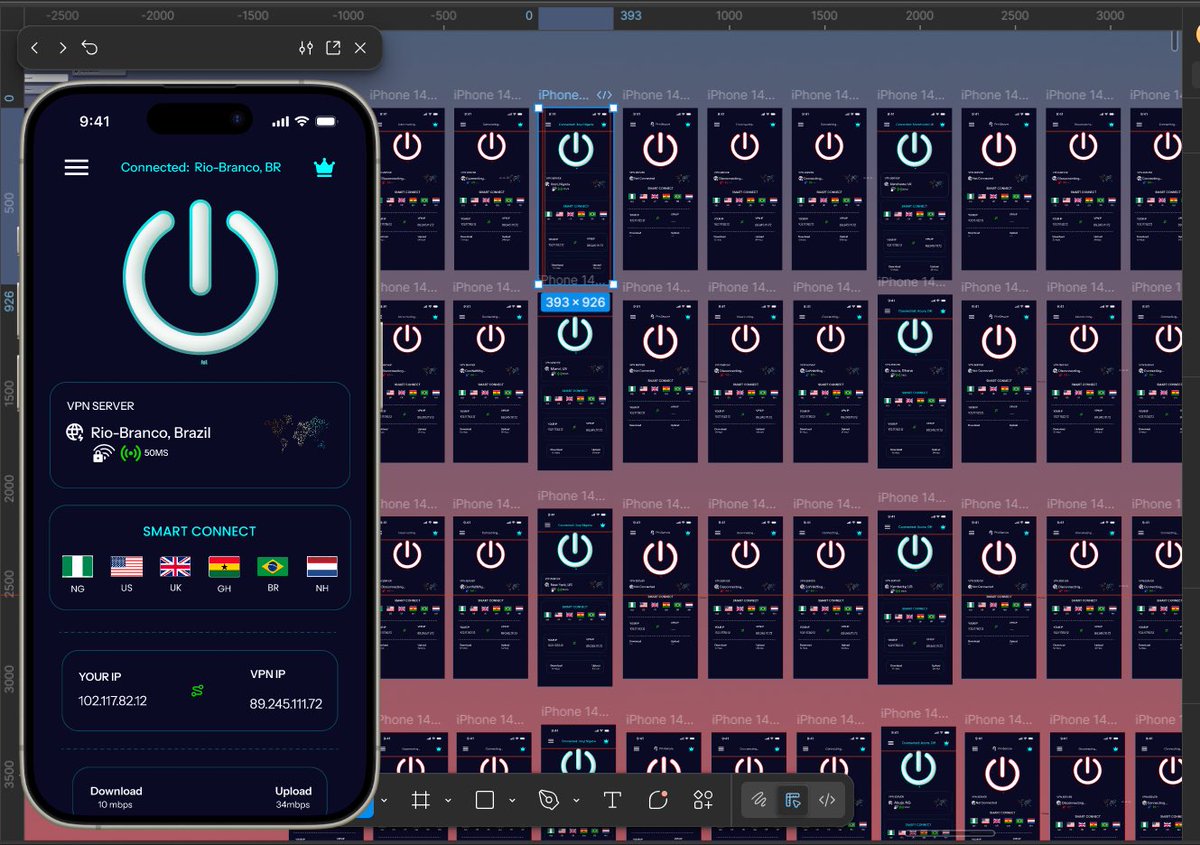Click the YOUR IP address 102.117.82.12
The width and height of the screenshot is (1200, 845).
(113, 700)
